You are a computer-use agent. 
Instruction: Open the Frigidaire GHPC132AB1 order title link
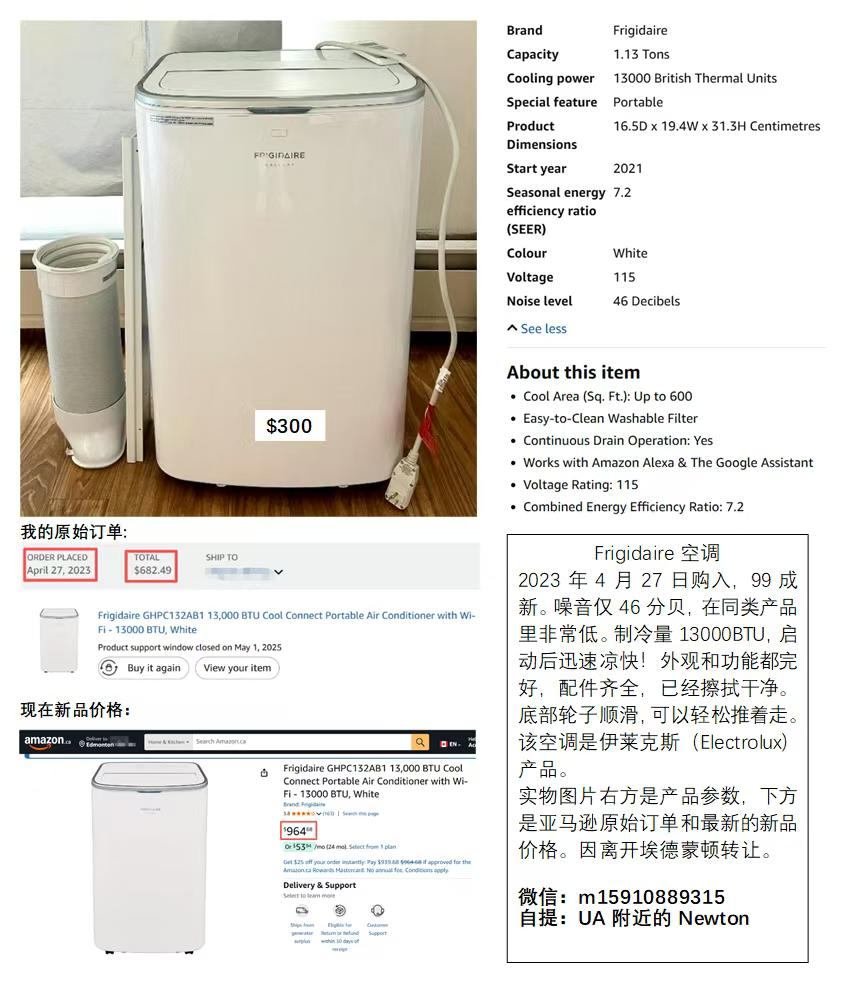point(286,622)
